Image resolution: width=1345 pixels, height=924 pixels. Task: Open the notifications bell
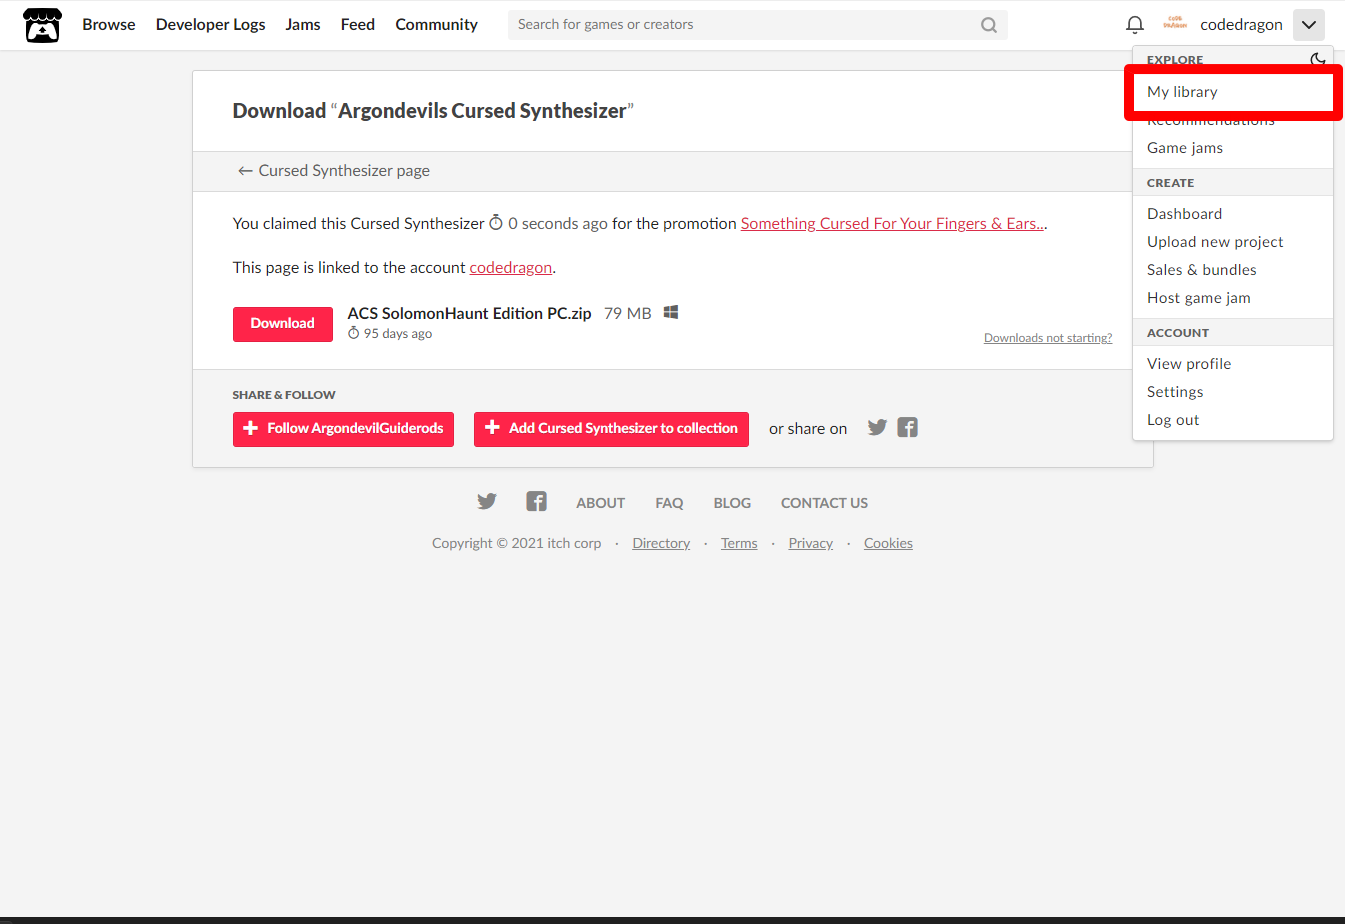[x=1135, y=25]
